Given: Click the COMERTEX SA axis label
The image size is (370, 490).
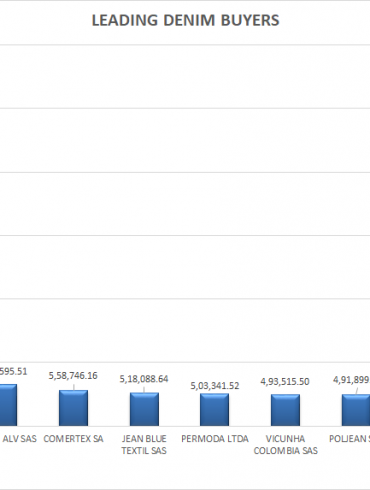Looking at the screenshot, I should point(73,439).
